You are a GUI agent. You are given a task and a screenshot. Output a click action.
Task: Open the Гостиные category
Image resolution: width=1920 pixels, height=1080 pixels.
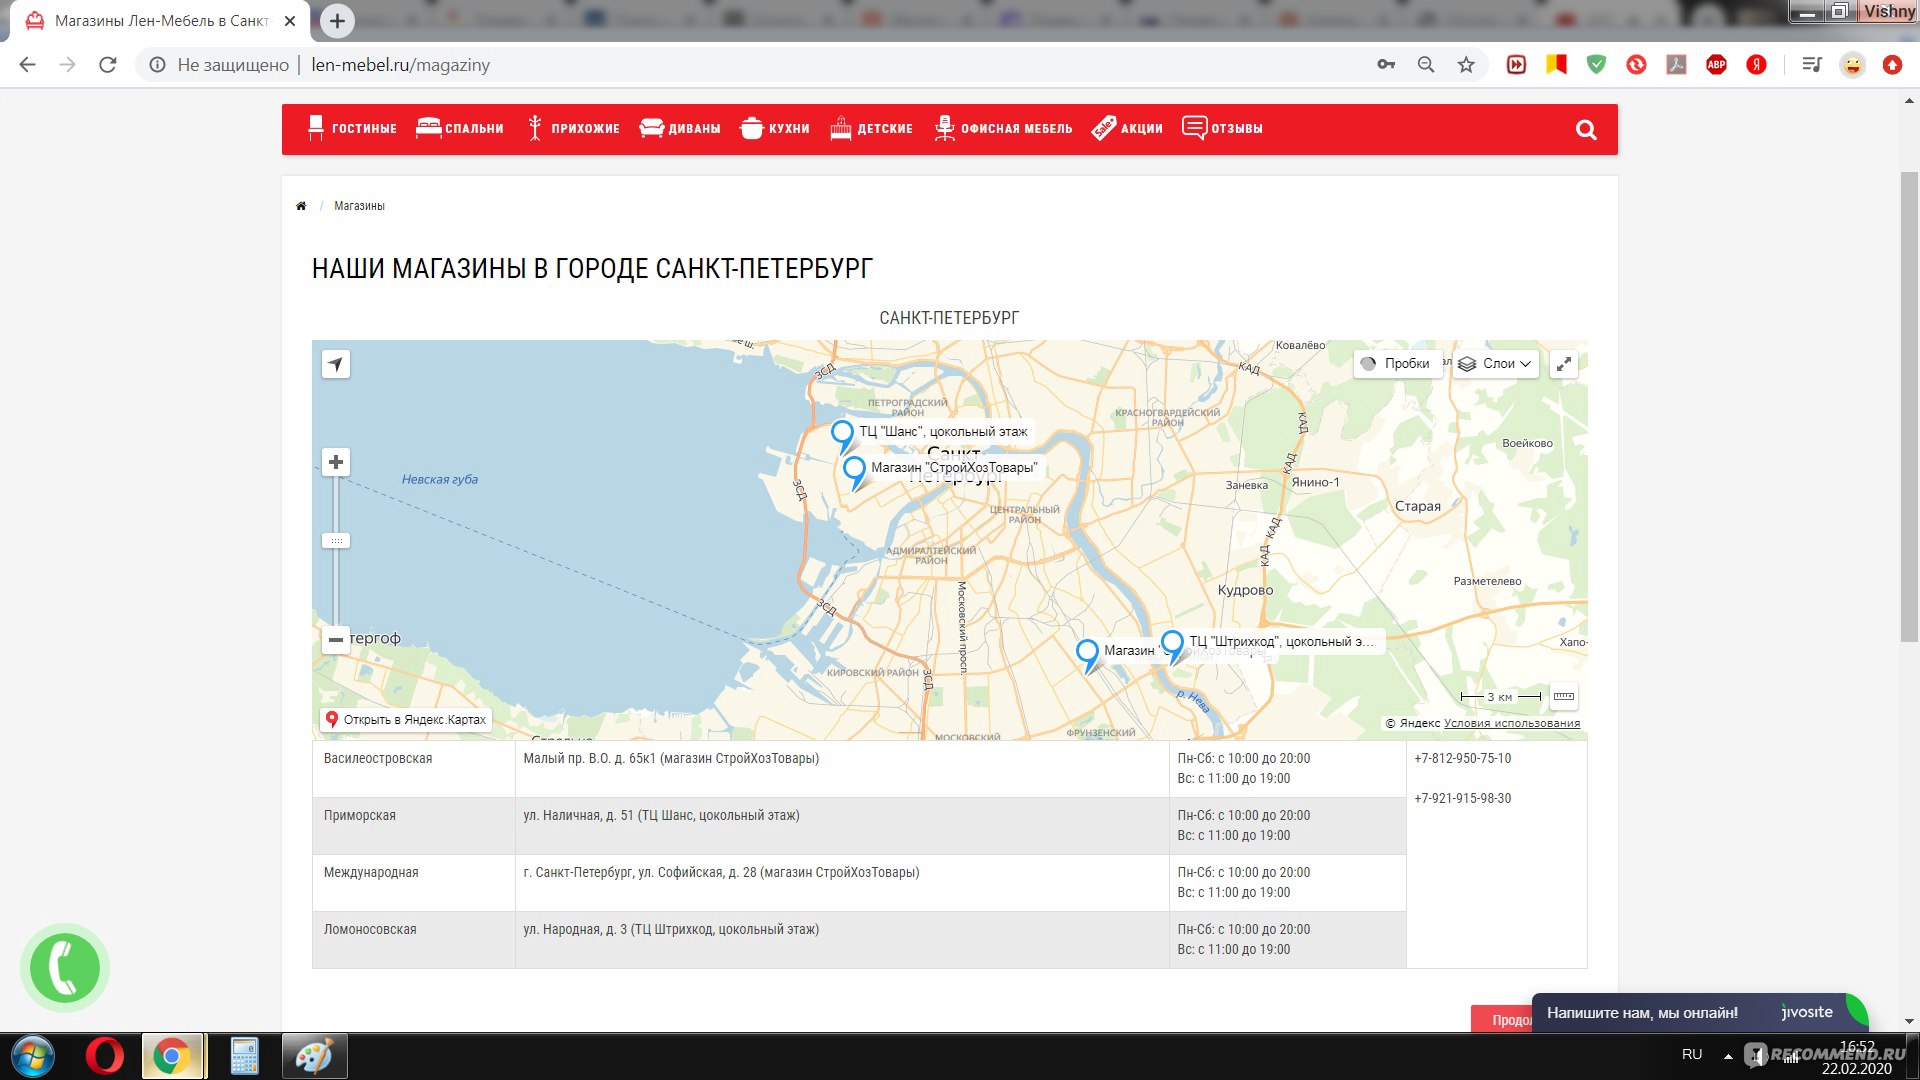[x=351, y=128]
